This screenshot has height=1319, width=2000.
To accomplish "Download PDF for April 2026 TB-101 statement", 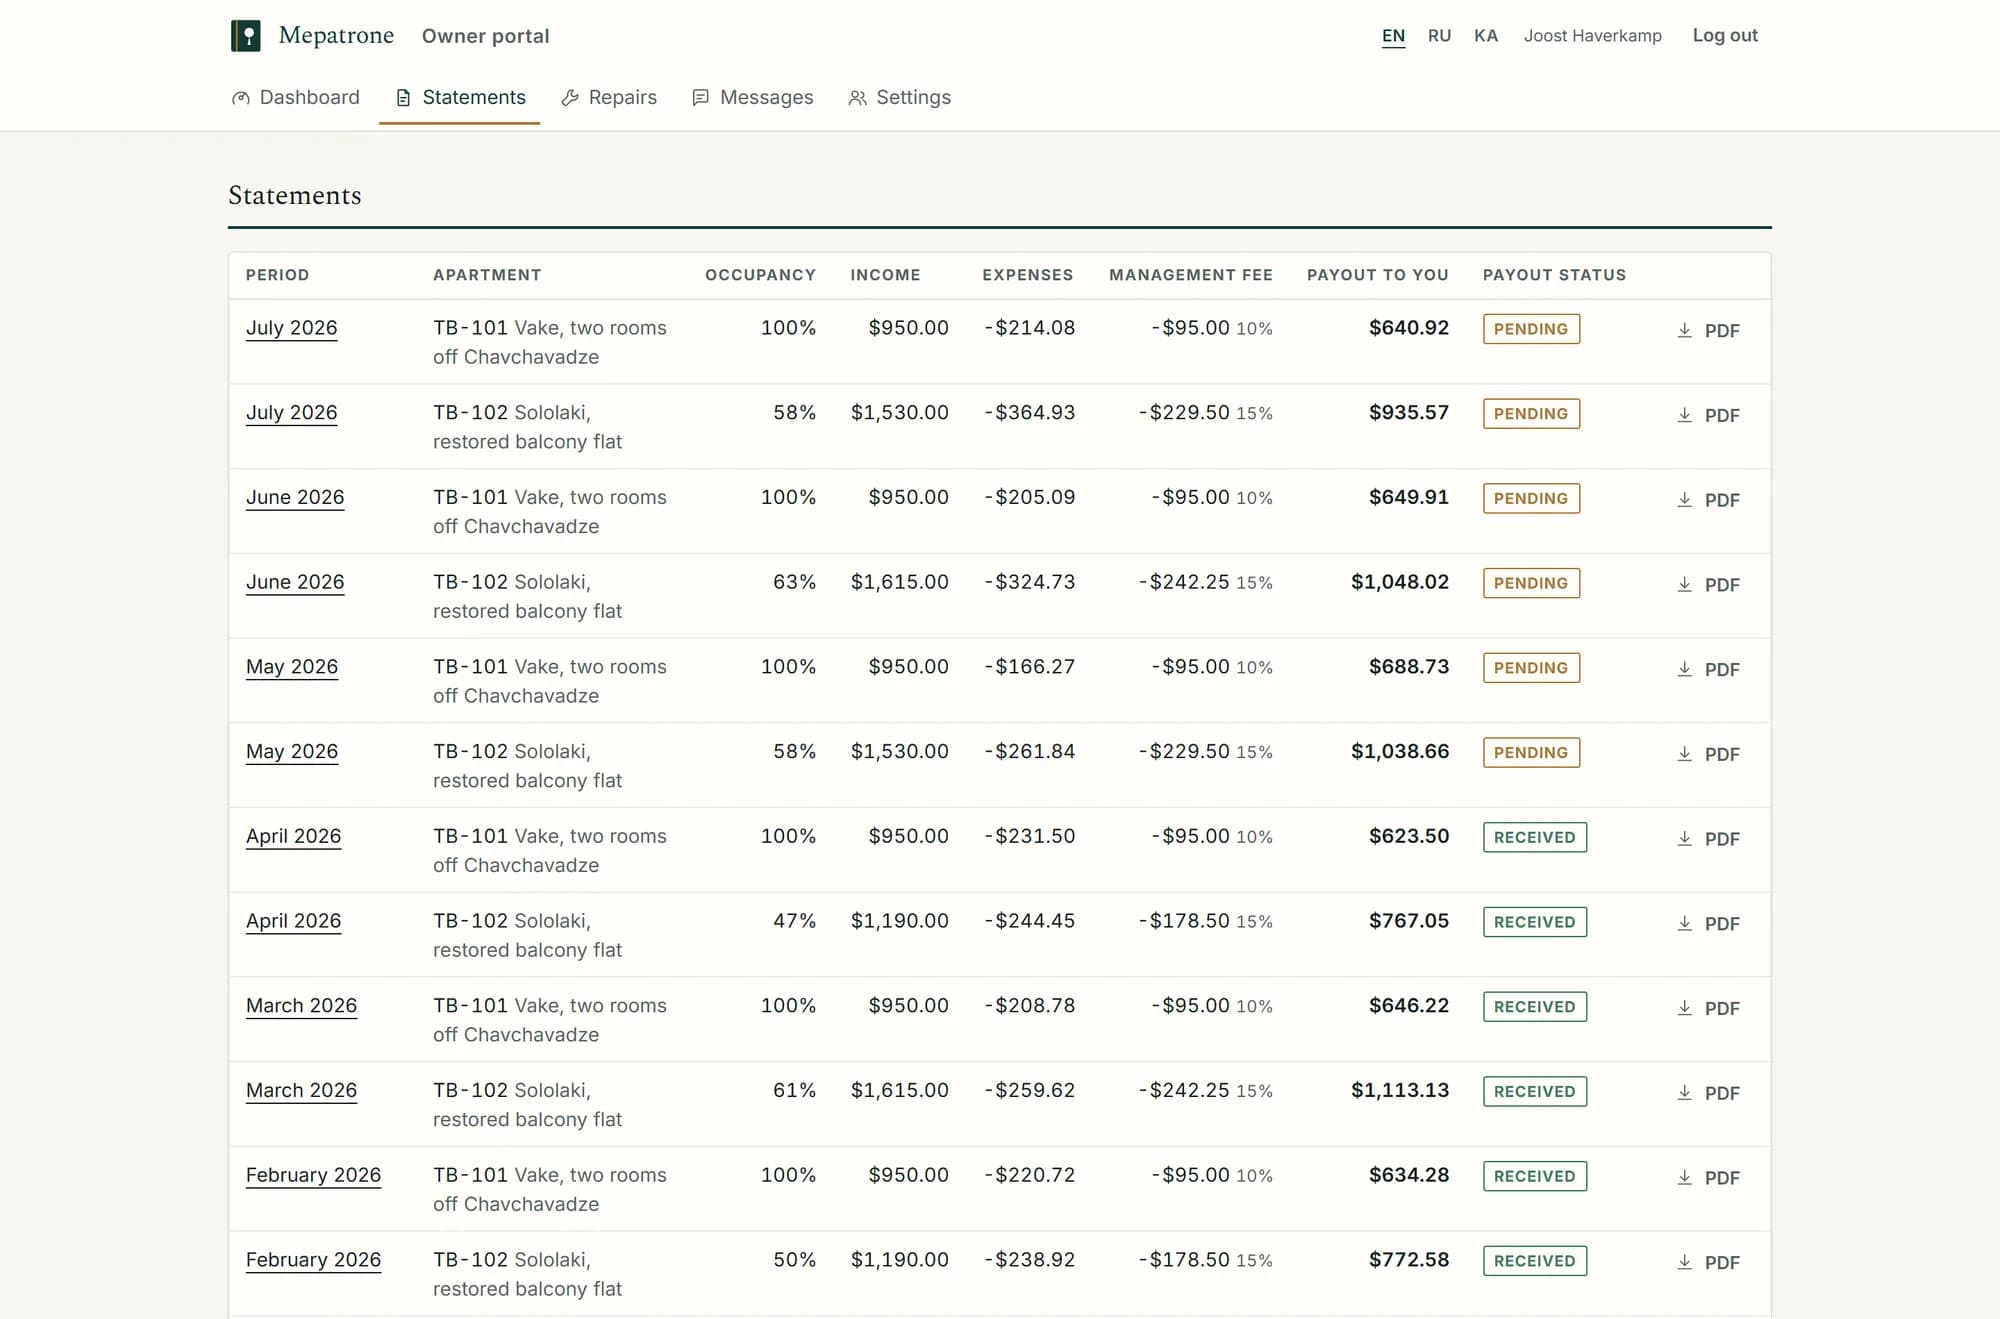I will point(1708,839).
